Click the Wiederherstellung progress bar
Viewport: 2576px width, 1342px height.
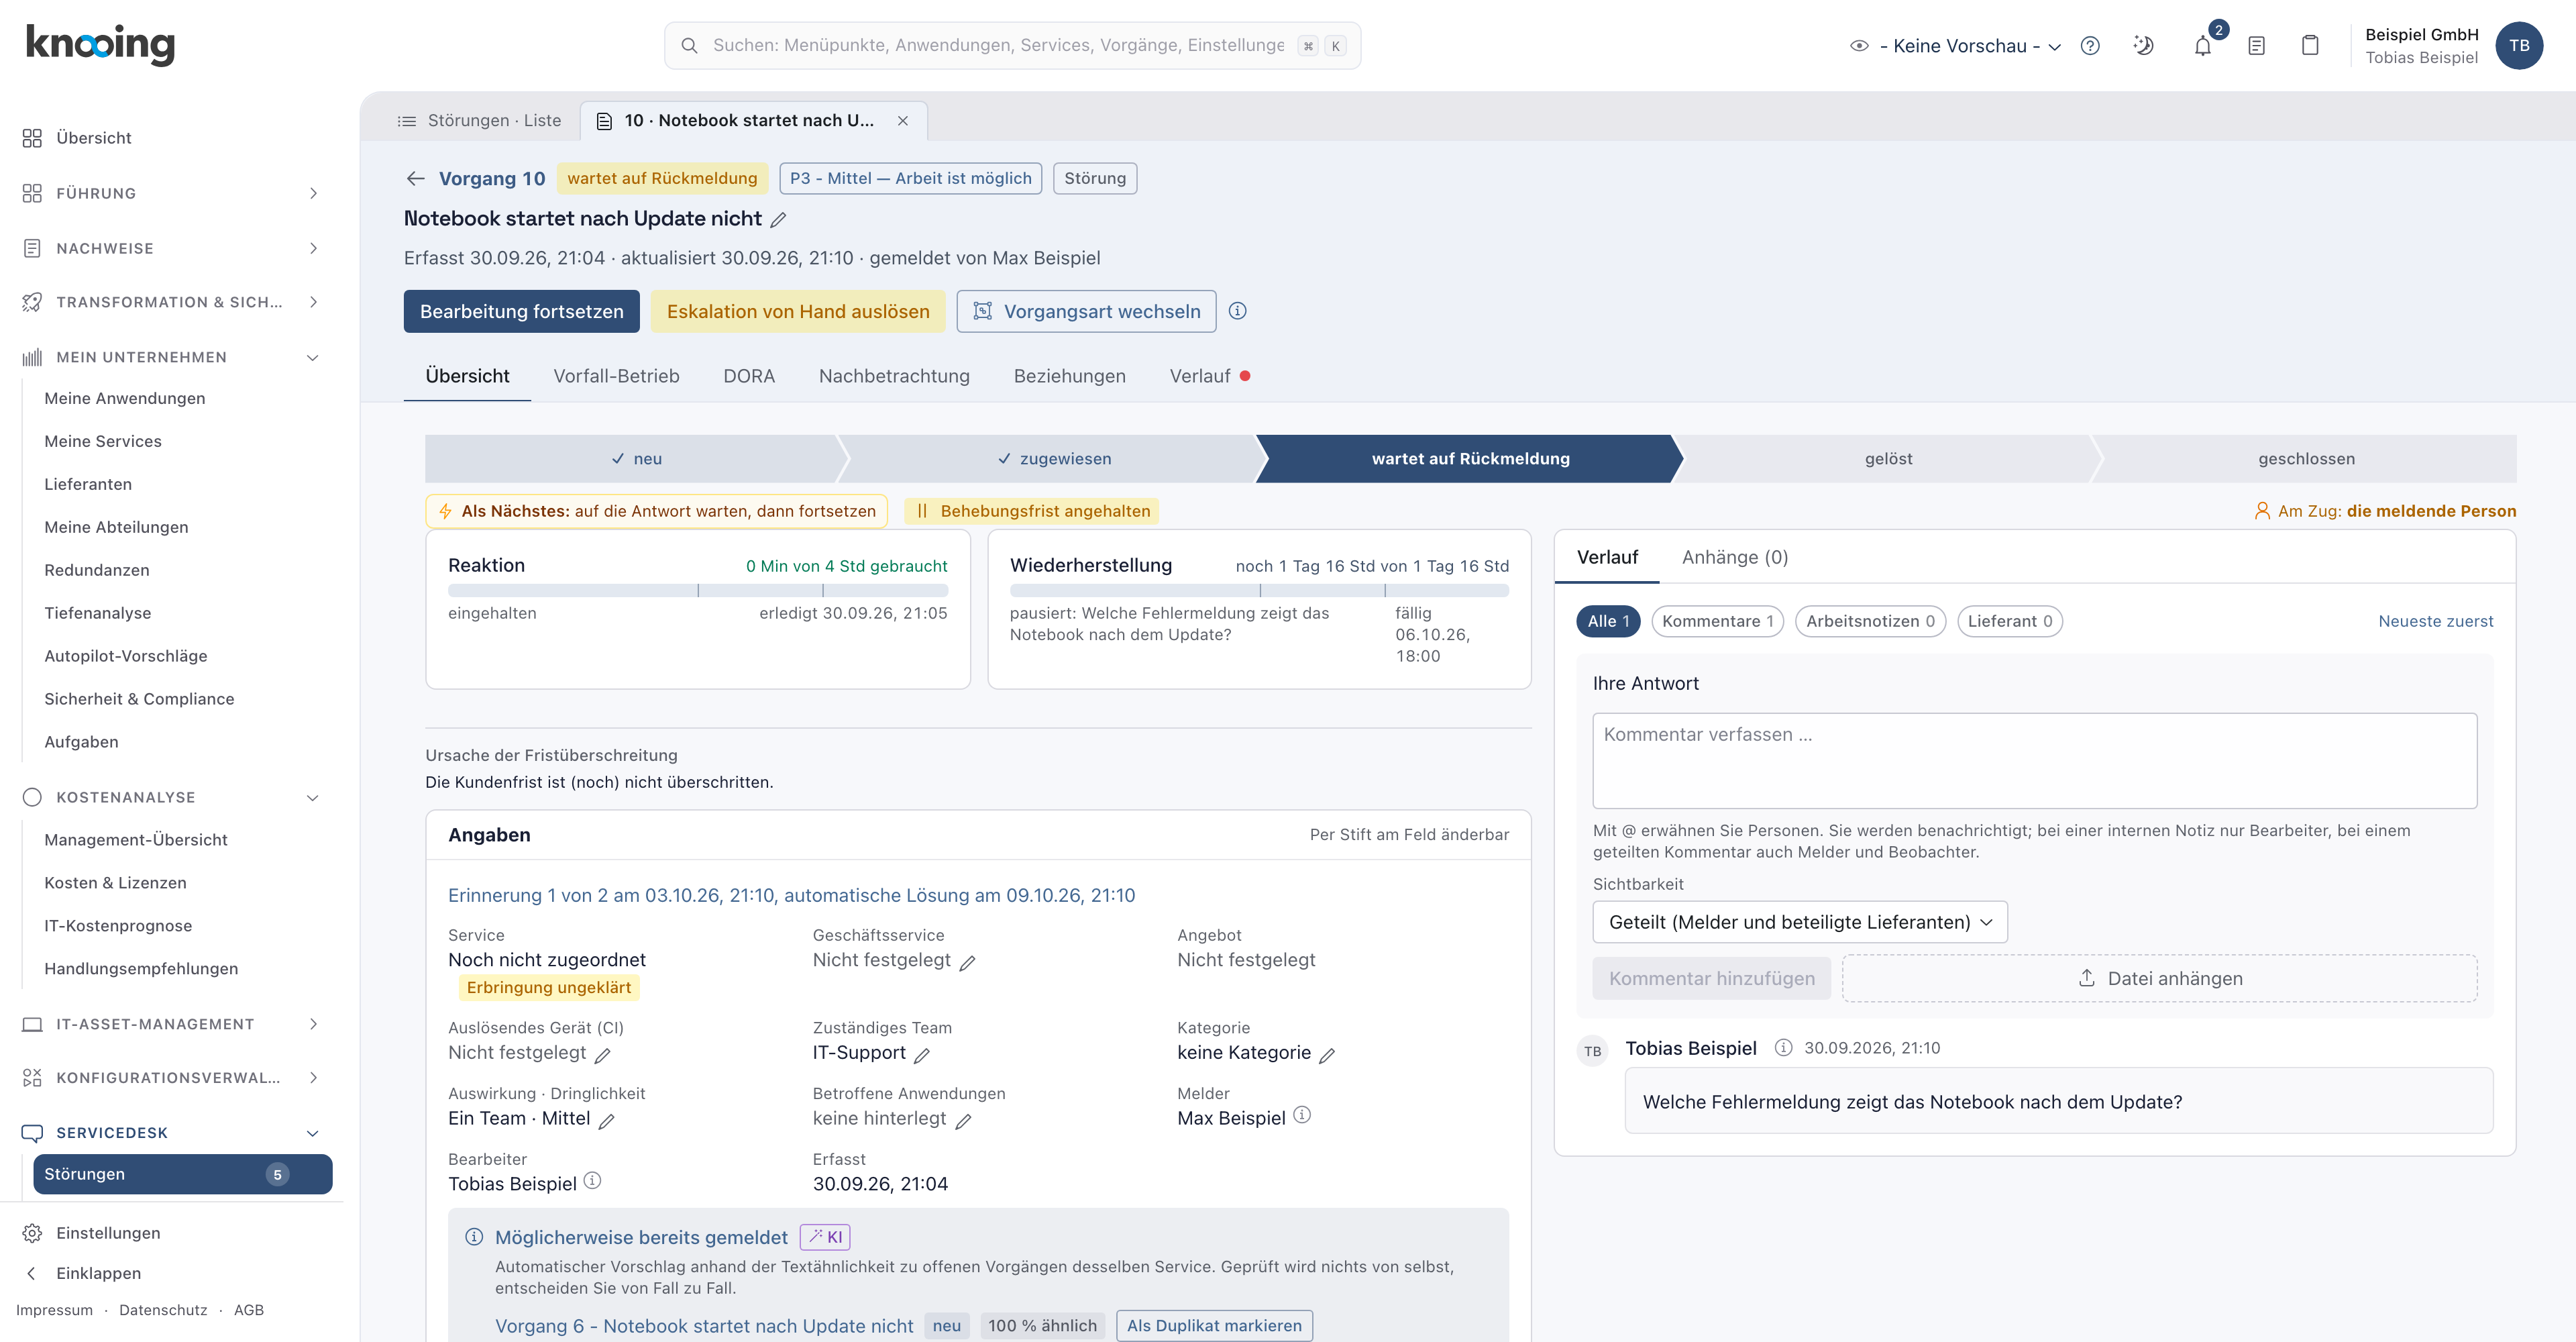pos(1259,591)
